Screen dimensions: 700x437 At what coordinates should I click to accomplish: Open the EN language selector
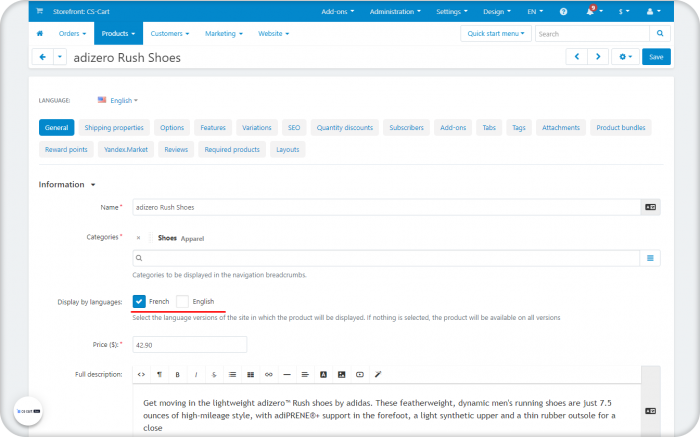point(535,12)
